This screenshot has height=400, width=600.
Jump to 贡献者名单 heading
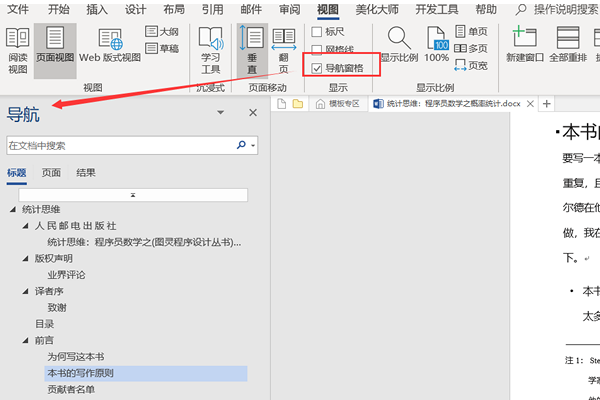[x=71, y=389]
